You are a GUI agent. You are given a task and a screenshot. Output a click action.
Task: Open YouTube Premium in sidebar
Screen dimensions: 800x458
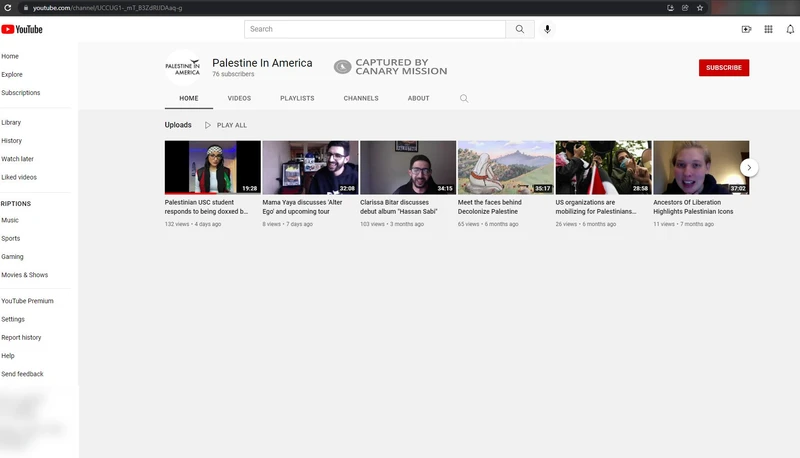coord(27,301)
